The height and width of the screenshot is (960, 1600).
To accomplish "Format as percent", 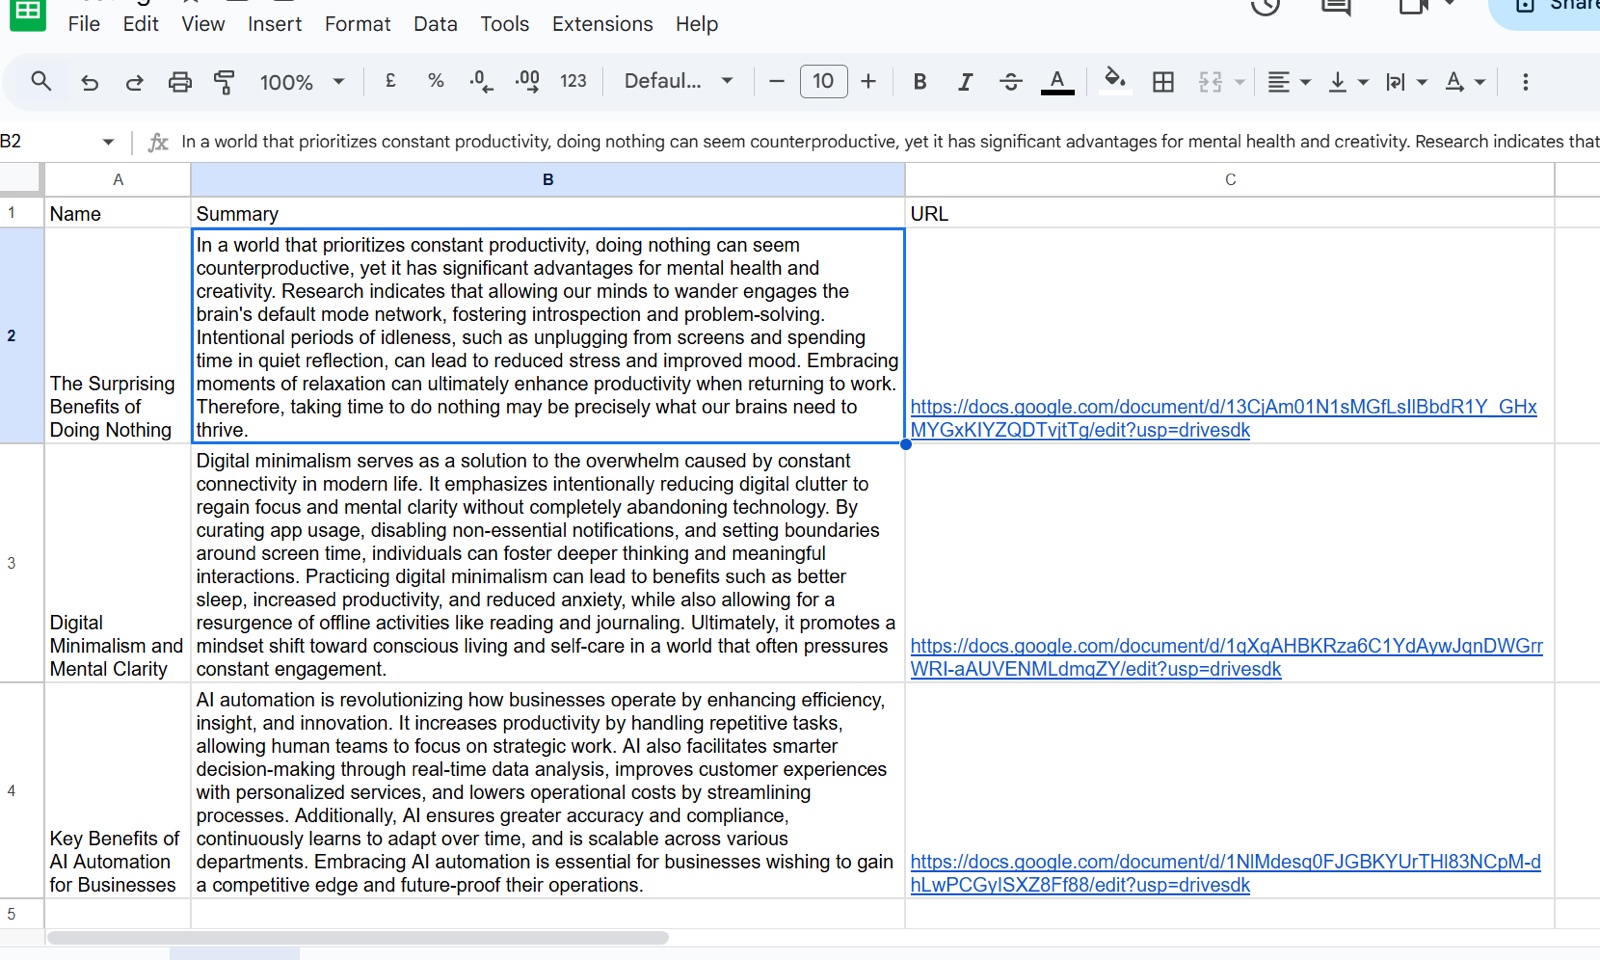I will pyautogui.click(x=436, y=81).
